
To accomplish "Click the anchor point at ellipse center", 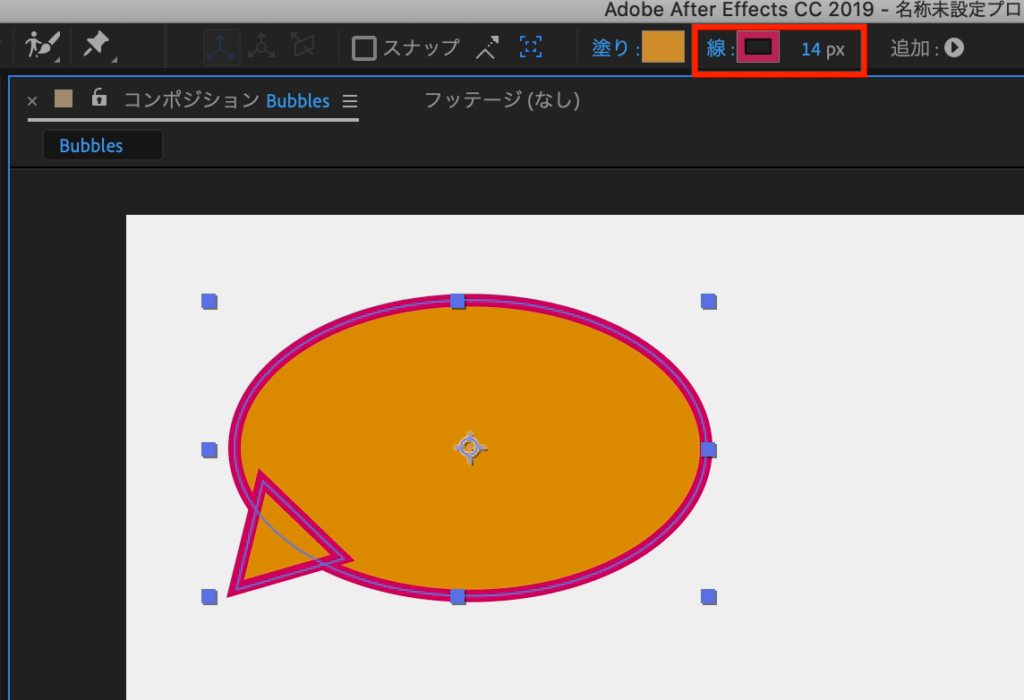I will tap(470, 448).
